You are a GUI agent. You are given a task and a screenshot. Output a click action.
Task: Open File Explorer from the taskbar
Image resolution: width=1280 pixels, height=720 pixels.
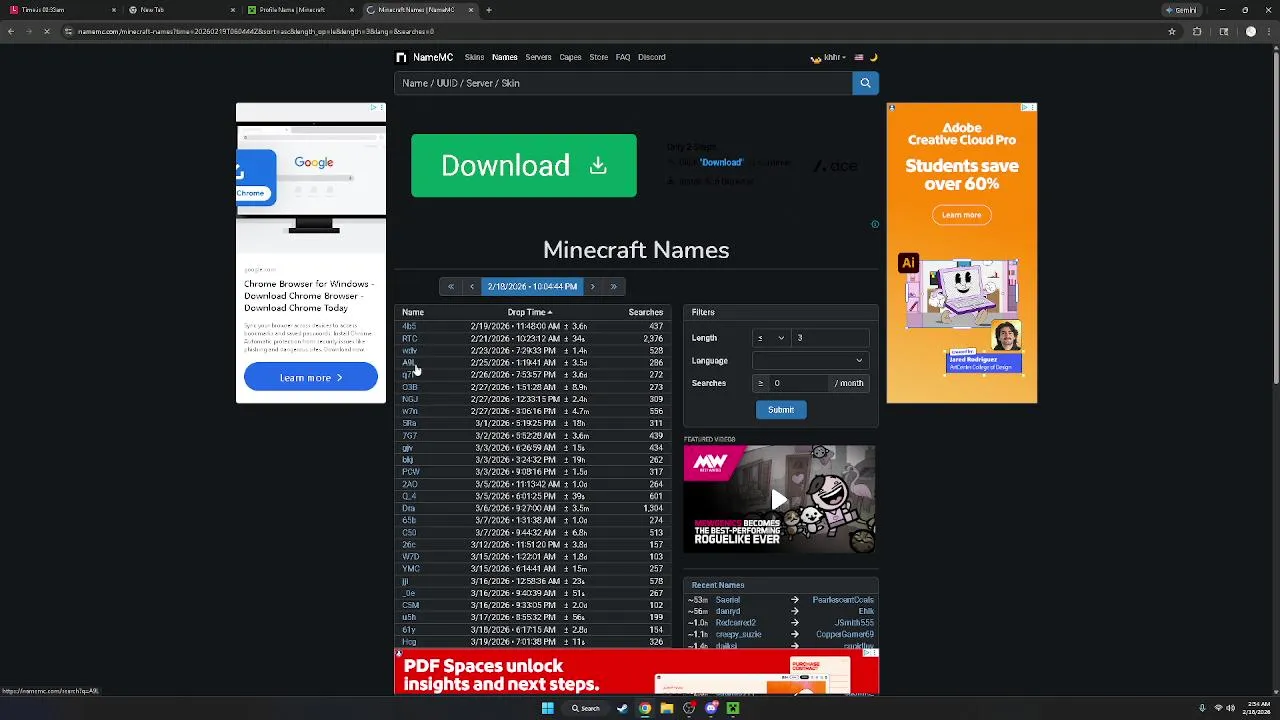pyautogui.click(x=667, y=708)
